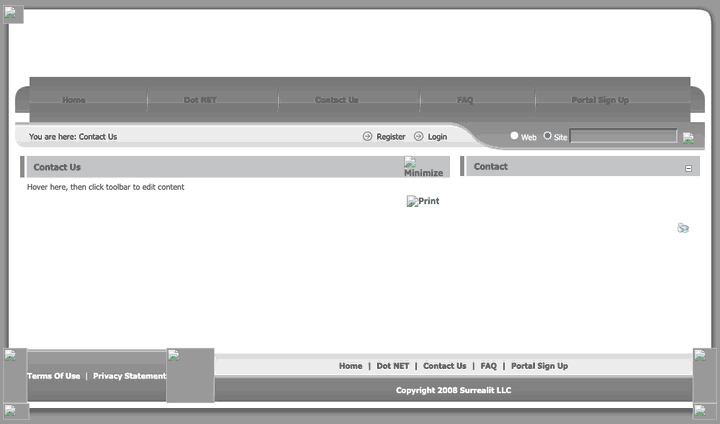
Task: Open the Home tab in the main navigation bar
Action: pyautogui.click(x=74, y=100)
